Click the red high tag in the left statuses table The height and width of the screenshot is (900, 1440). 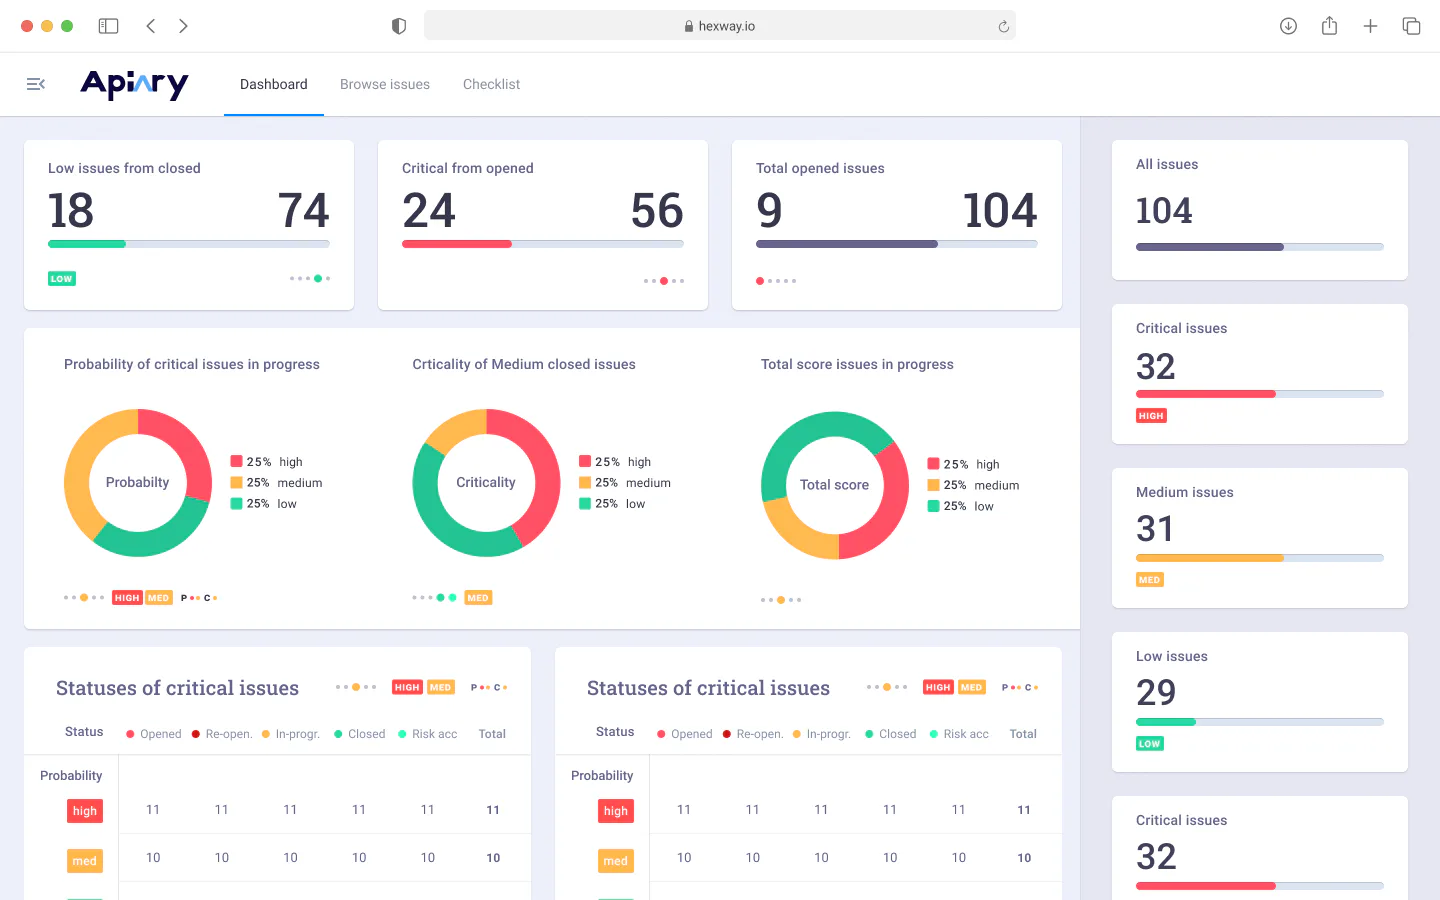click(x=85, y=811)
